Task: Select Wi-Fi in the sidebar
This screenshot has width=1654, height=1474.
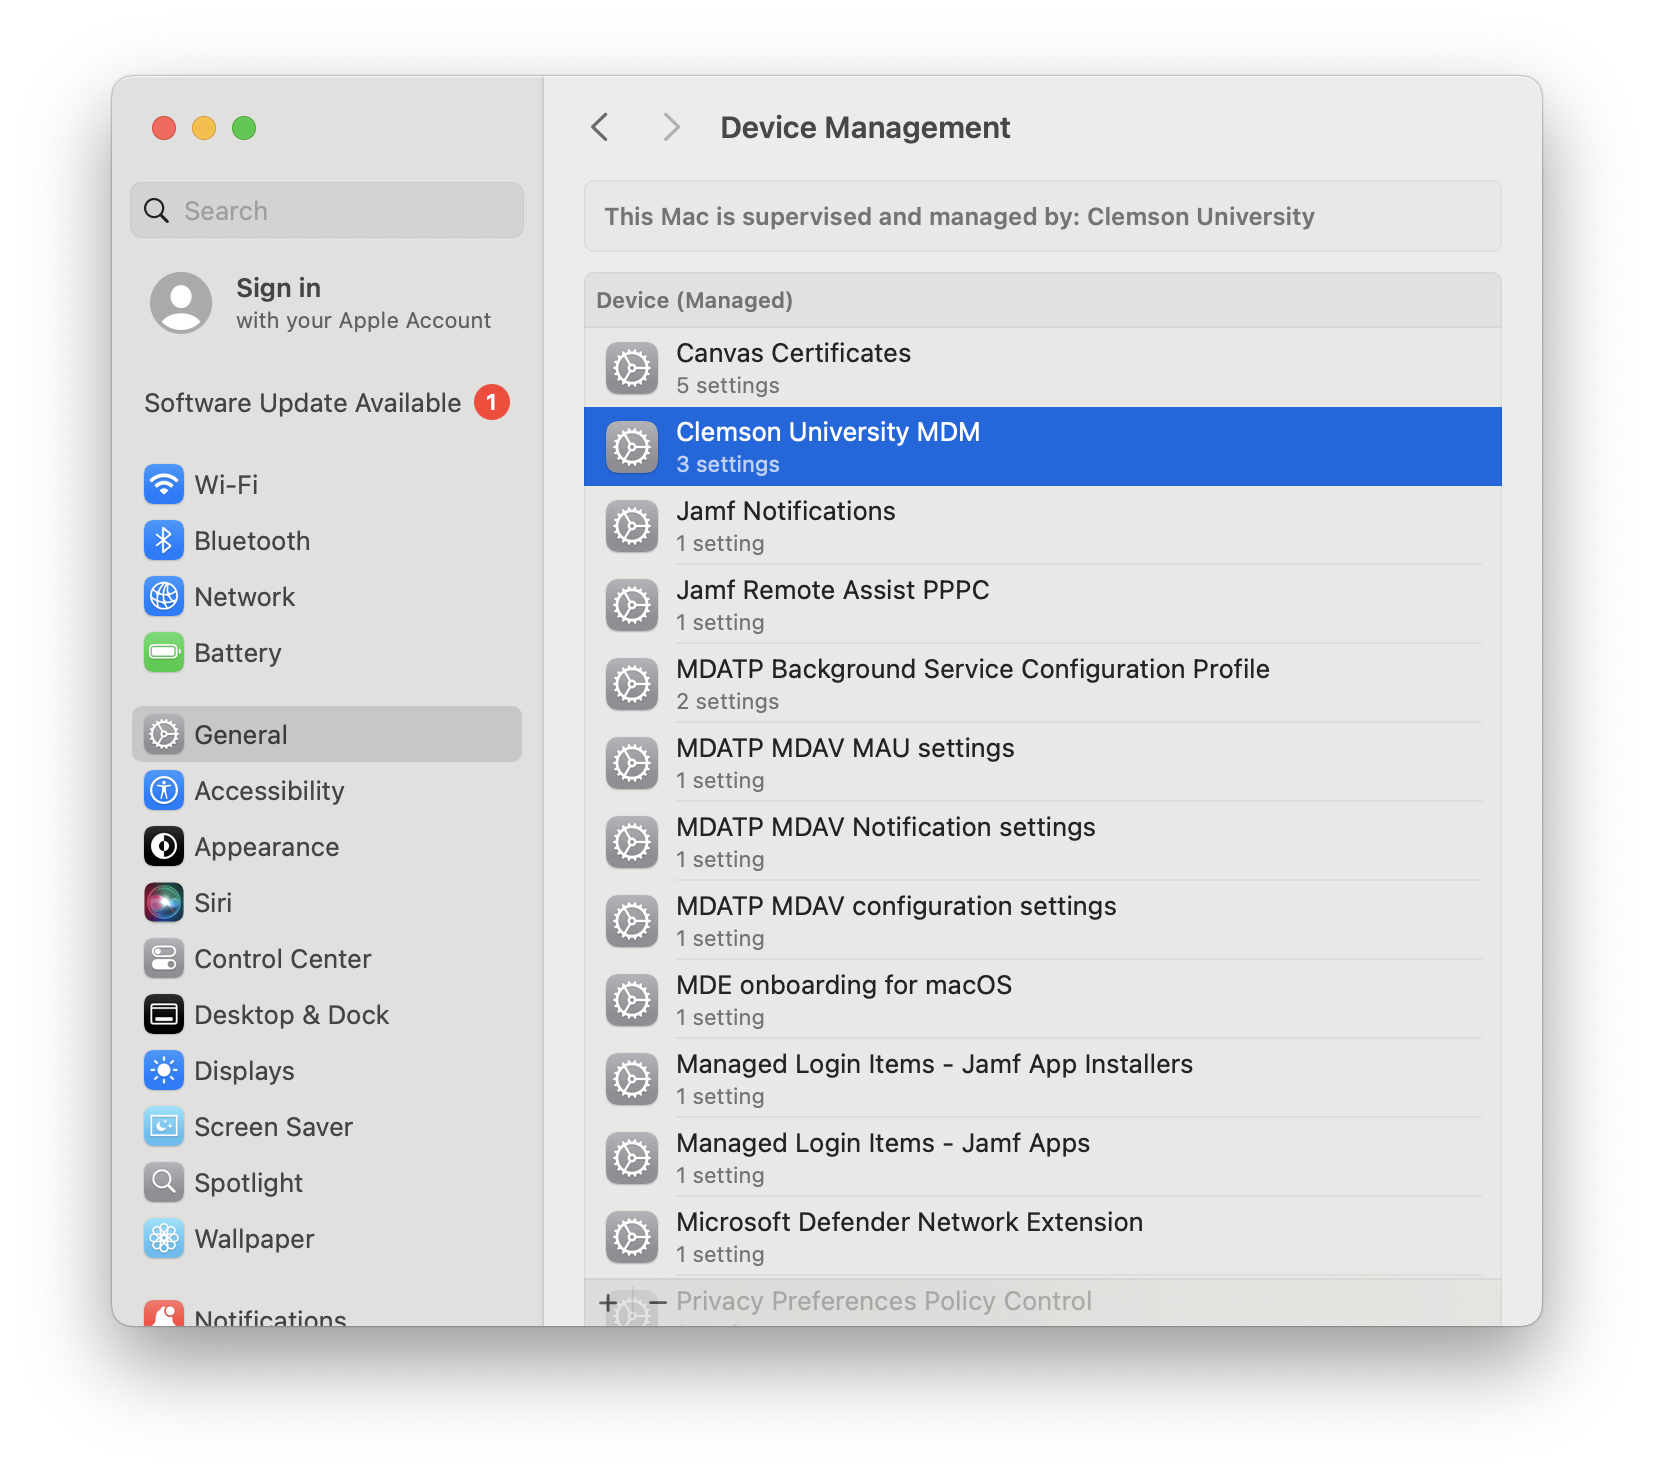Action: pyautogui.click(x=327, y=485)
